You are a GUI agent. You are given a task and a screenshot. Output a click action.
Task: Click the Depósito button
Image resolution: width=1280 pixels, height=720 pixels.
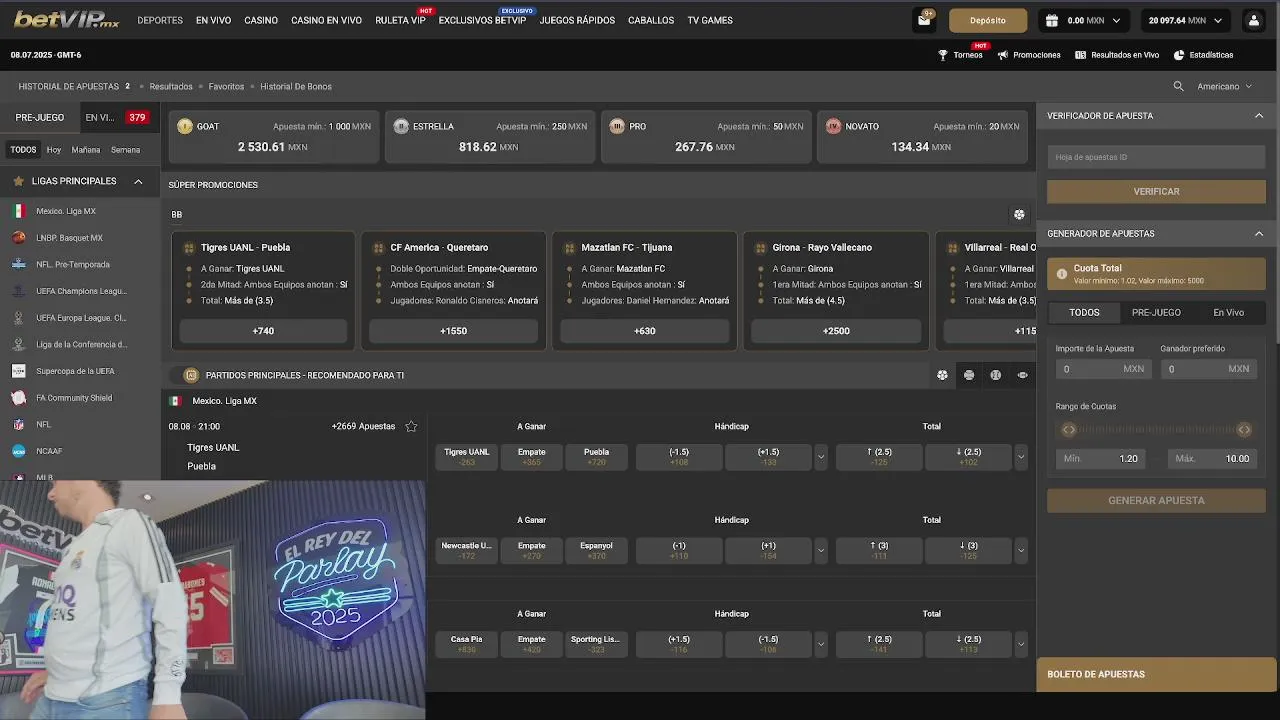point(988,20)
